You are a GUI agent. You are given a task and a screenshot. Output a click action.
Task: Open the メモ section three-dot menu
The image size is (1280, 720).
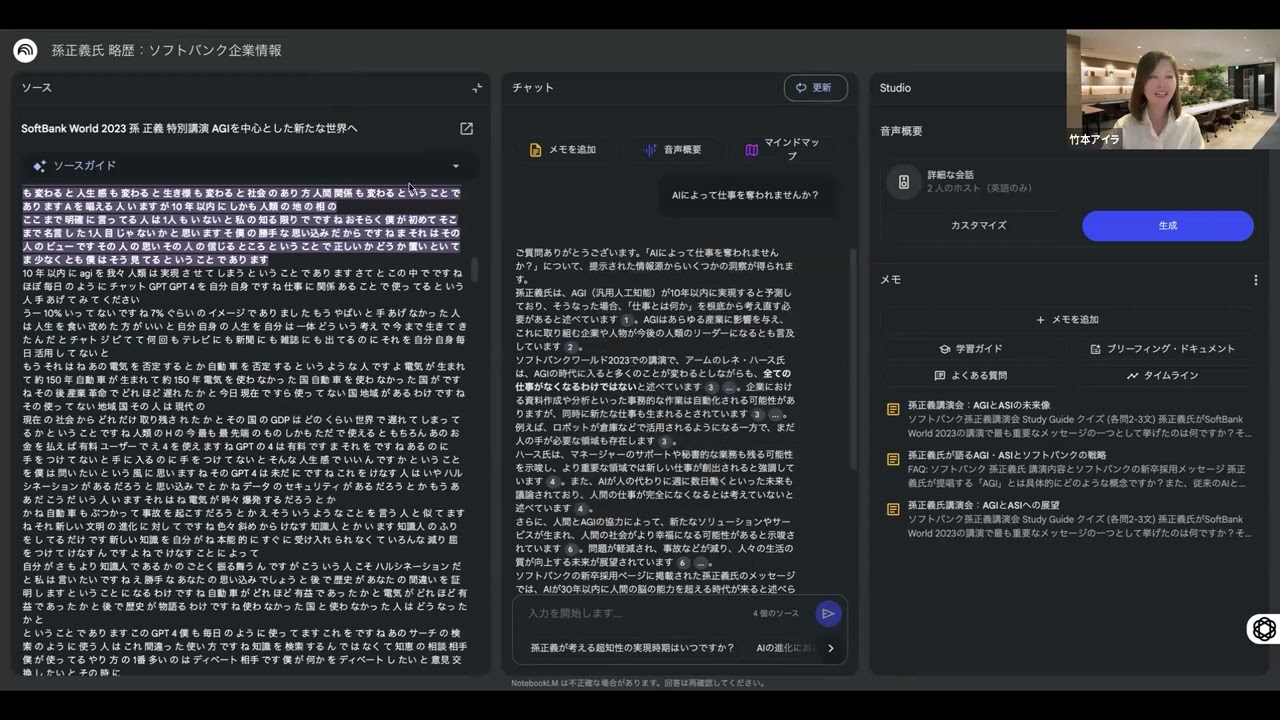pyautogui.click(x=1256, y=280)
